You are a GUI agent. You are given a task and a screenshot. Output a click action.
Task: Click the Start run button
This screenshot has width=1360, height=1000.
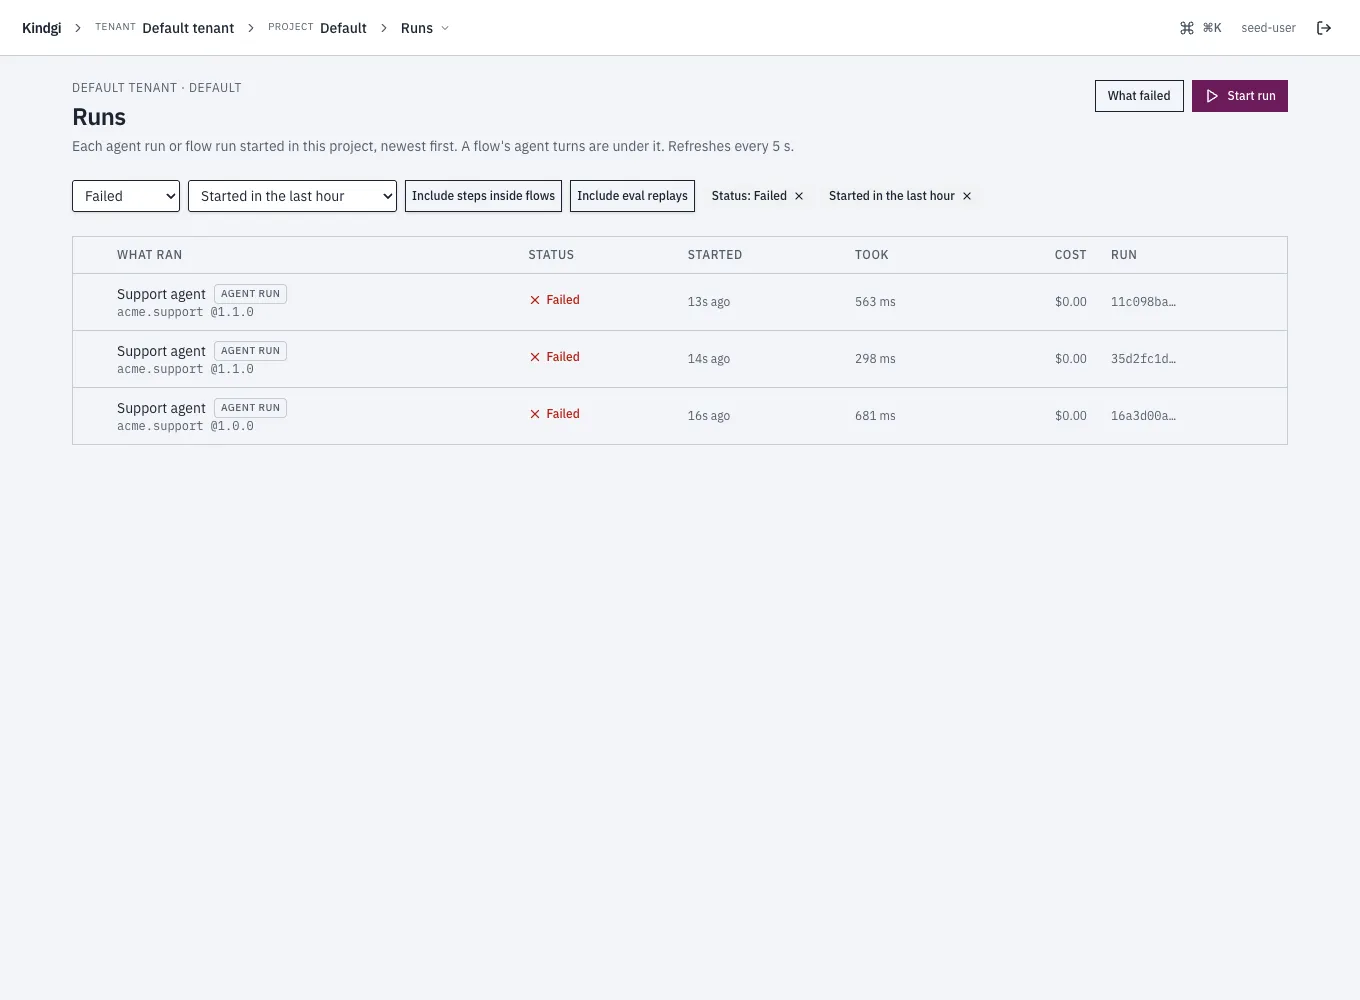tap(1240, 96)
